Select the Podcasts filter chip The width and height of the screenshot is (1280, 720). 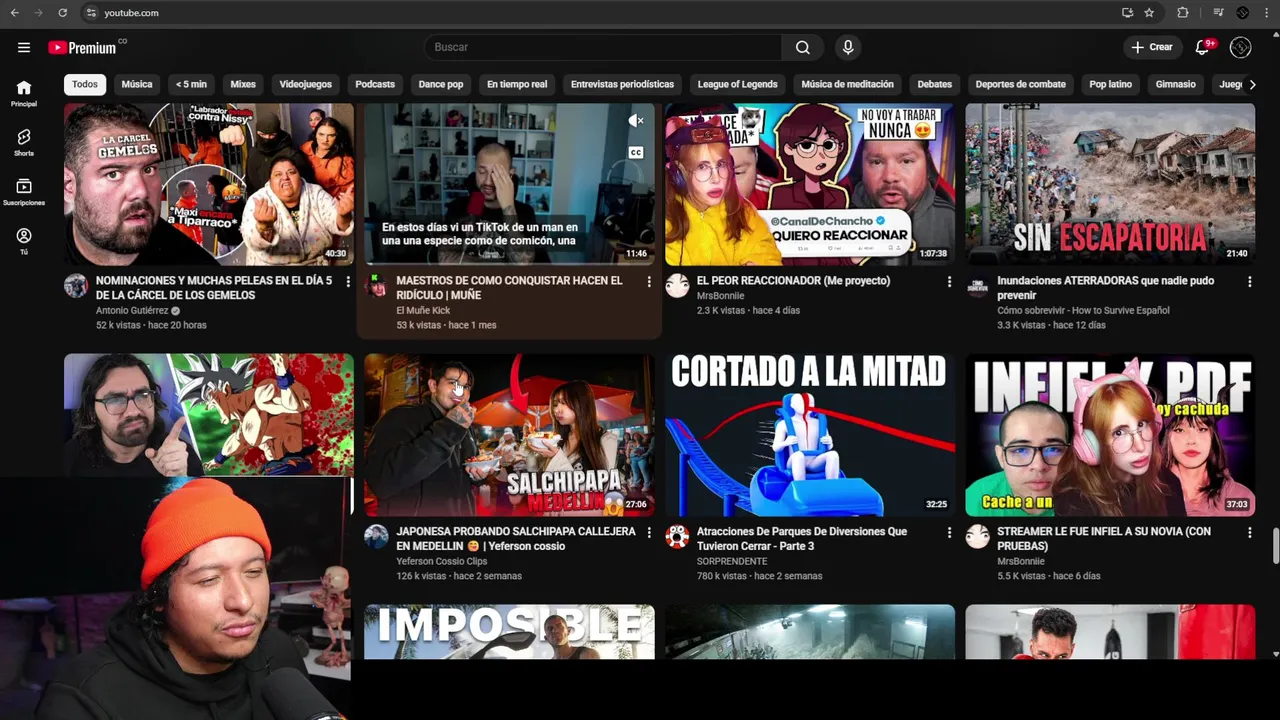375,84
